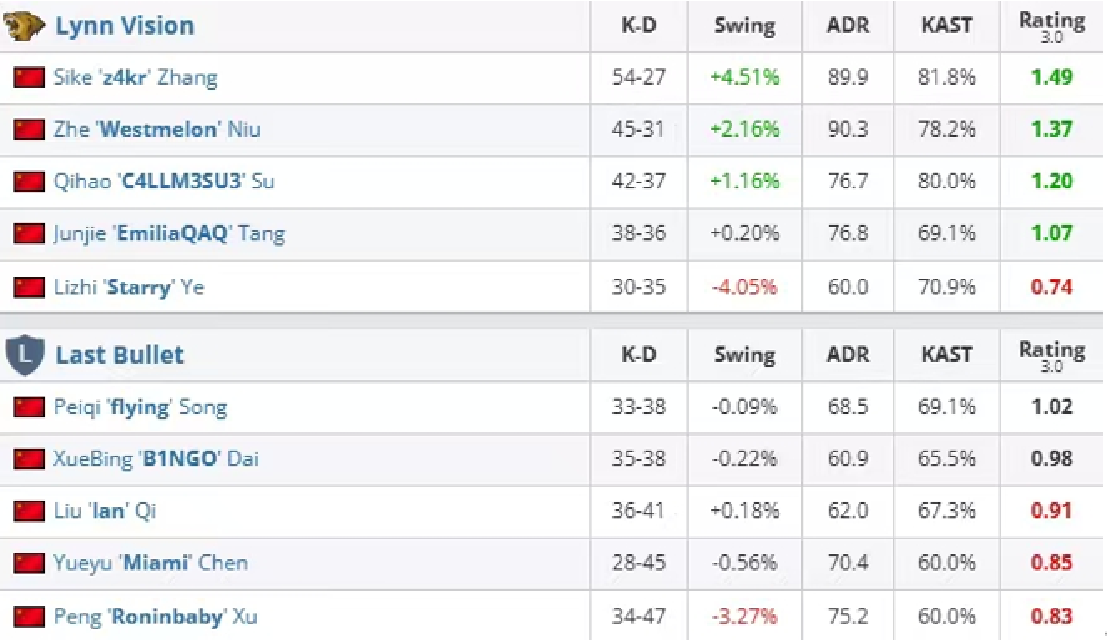The height and width of the screenshot is (640, 1107).
Task: Go to XueBing 'B1NGO' Dai's profile
Action: tap(156, 459)
